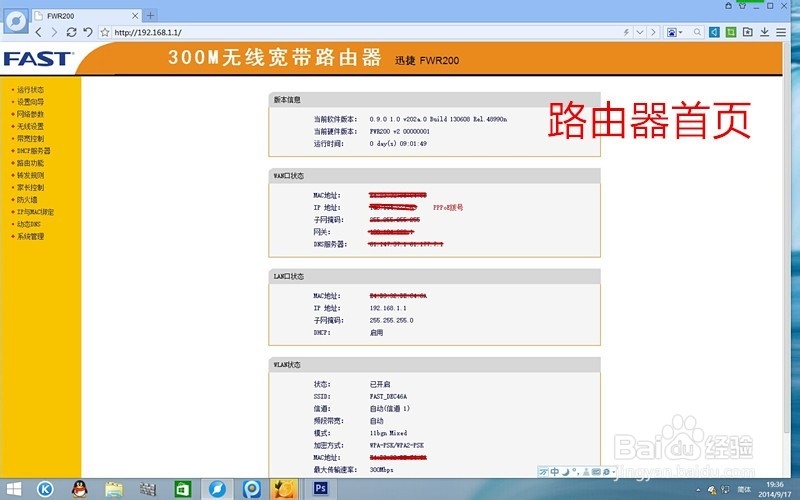Click the go arrow in address bar
The width and height of the screenshot is (800, 500).
coord(653,32)
